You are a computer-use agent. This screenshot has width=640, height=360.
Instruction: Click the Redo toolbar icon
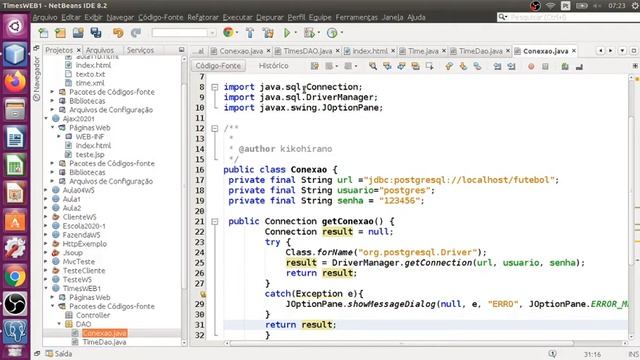[136, 33]
